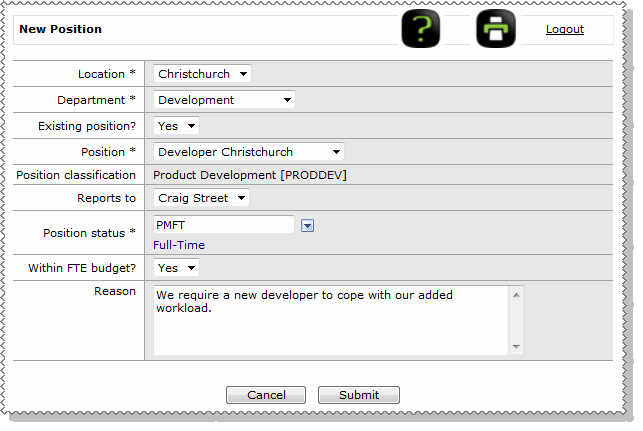Viewport: 643px width, 431px height.
Task: Expand the Department dropdown showing Development
Action: pos(224,100)
